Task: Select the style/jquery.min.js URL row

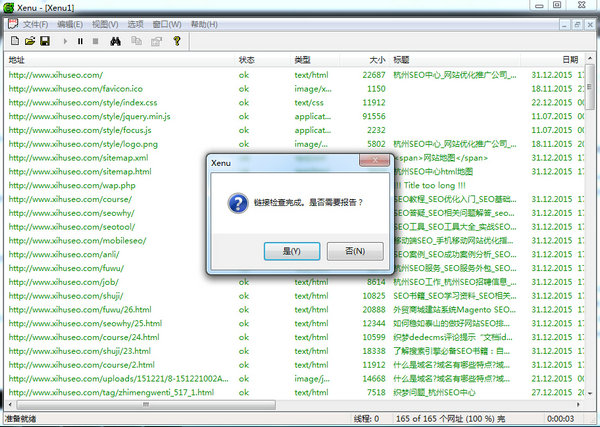Action: [295, 116]
